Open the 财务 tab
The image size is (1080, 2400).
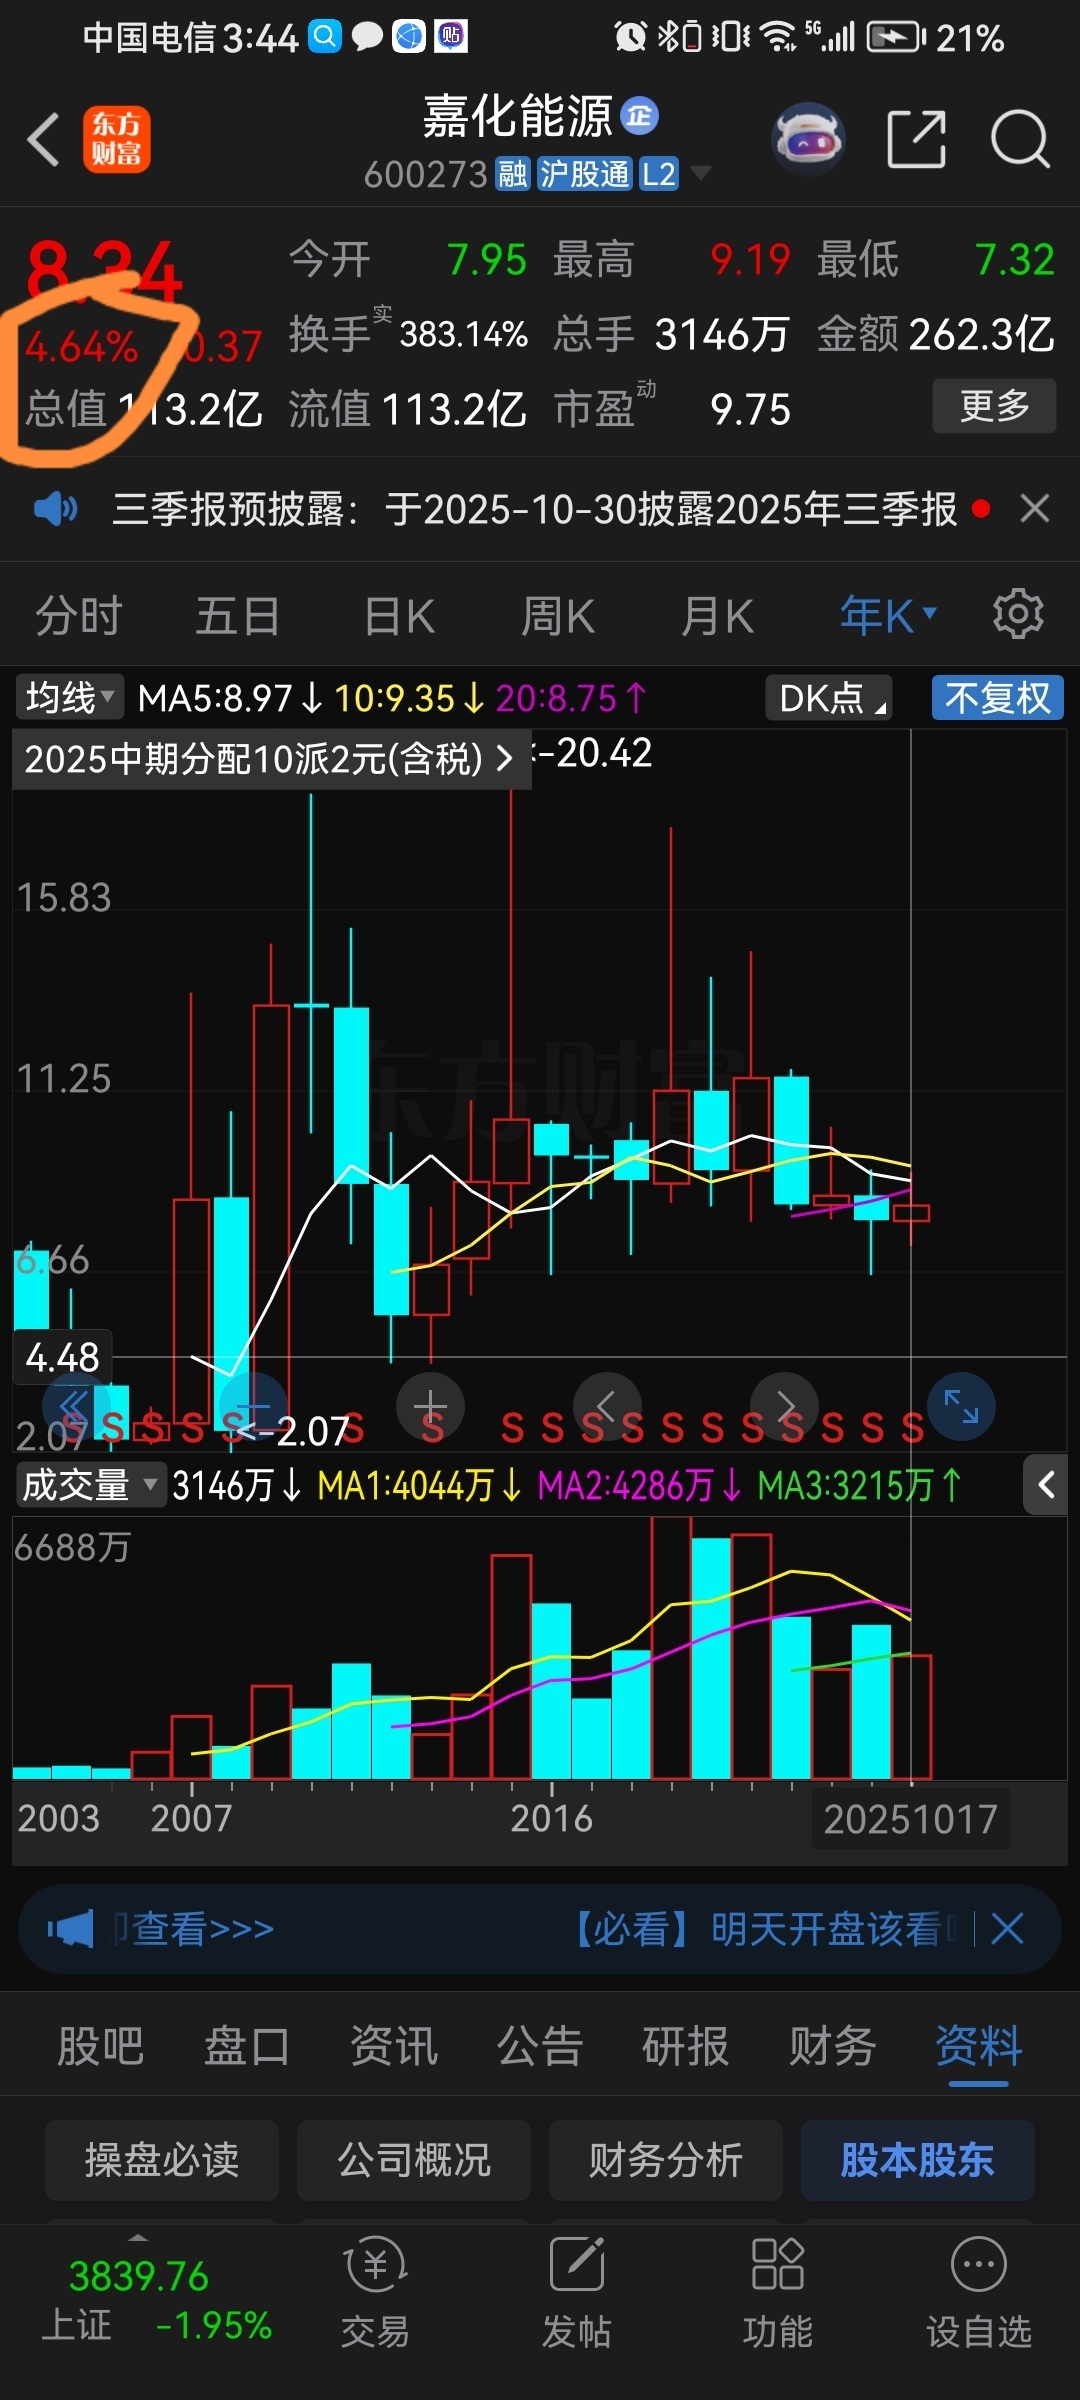832,2045
